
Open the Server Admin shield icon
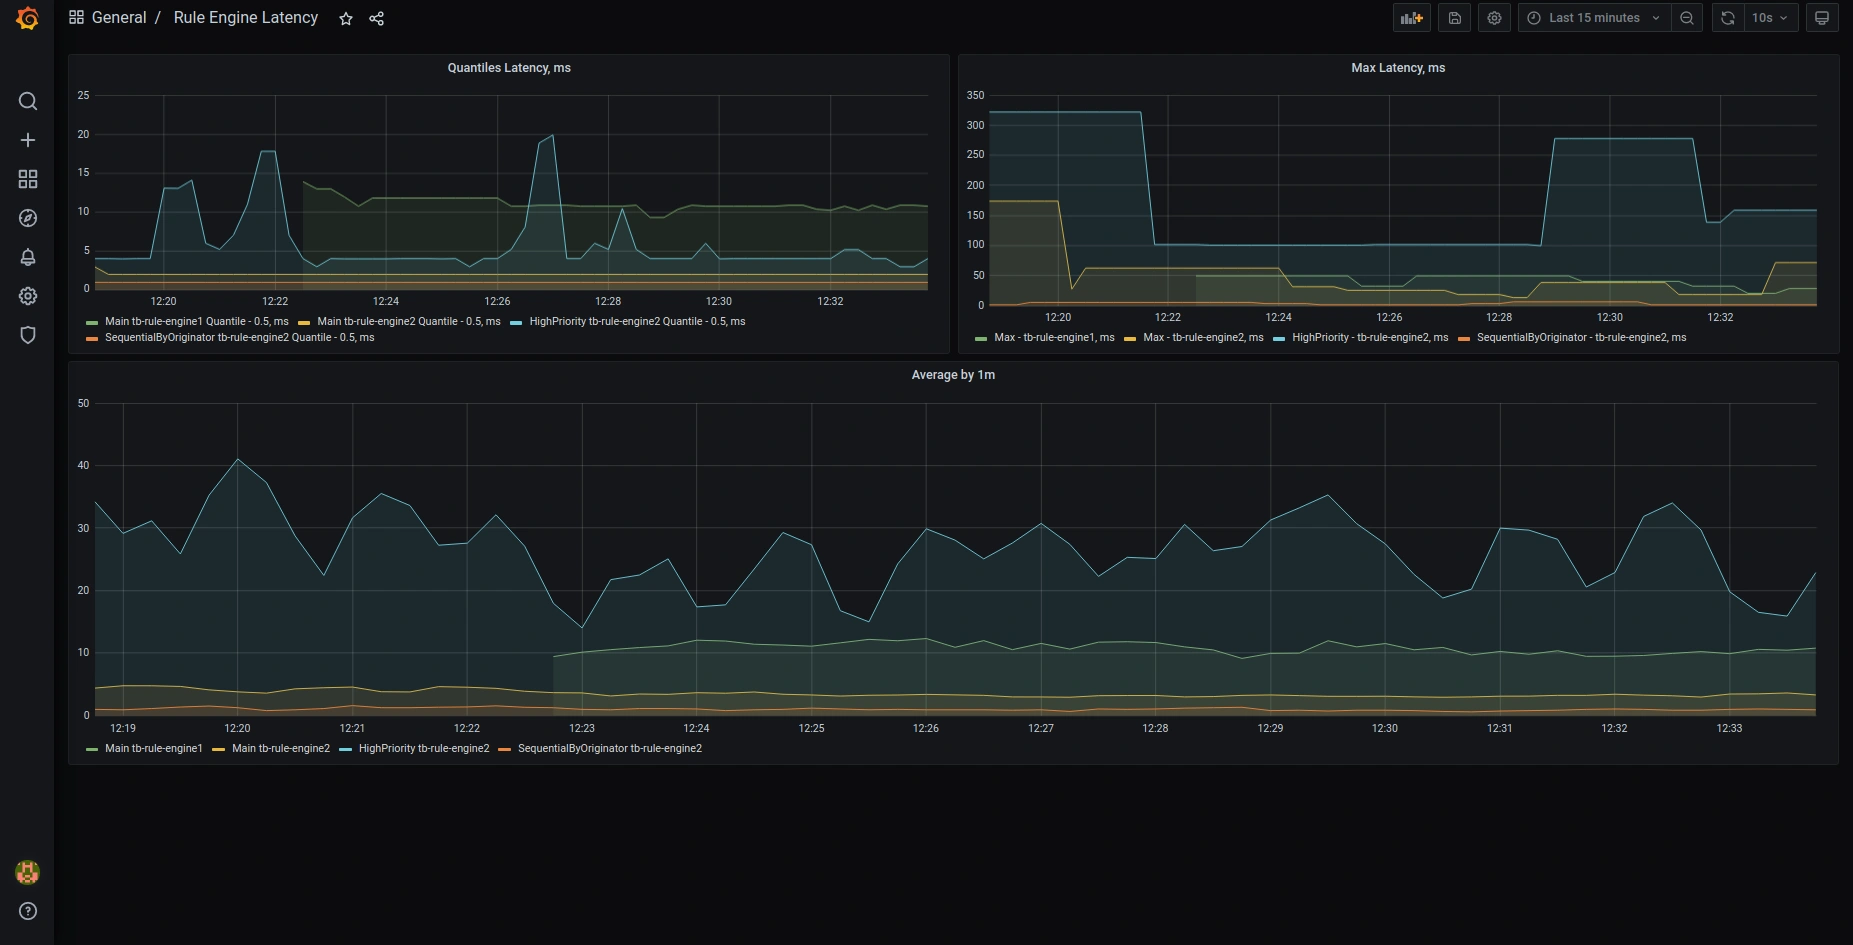tap(28, 335)
